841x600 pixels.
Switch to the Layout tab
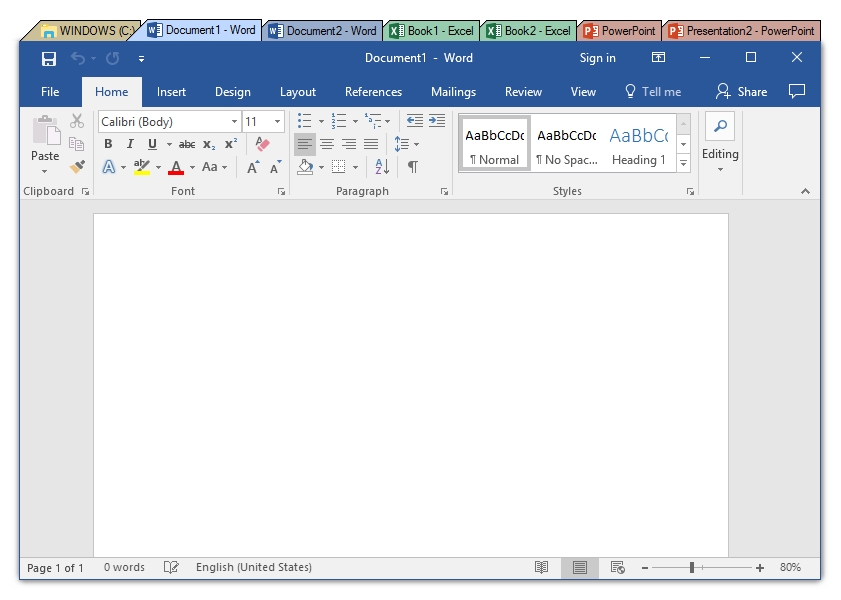(298, 92)
